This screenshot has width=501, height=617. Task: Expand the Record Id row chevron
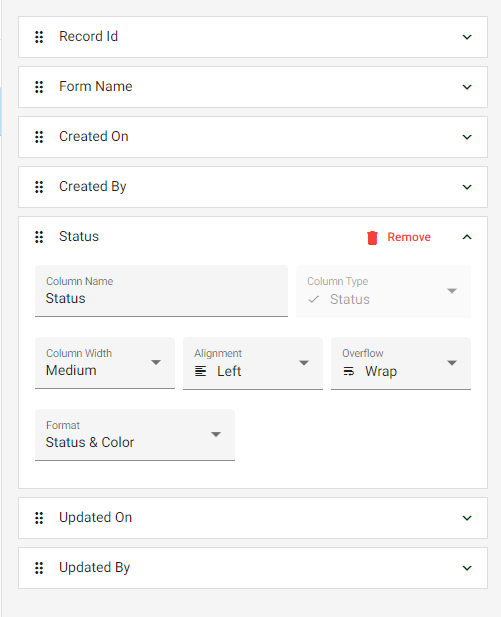tap(467, 37)
